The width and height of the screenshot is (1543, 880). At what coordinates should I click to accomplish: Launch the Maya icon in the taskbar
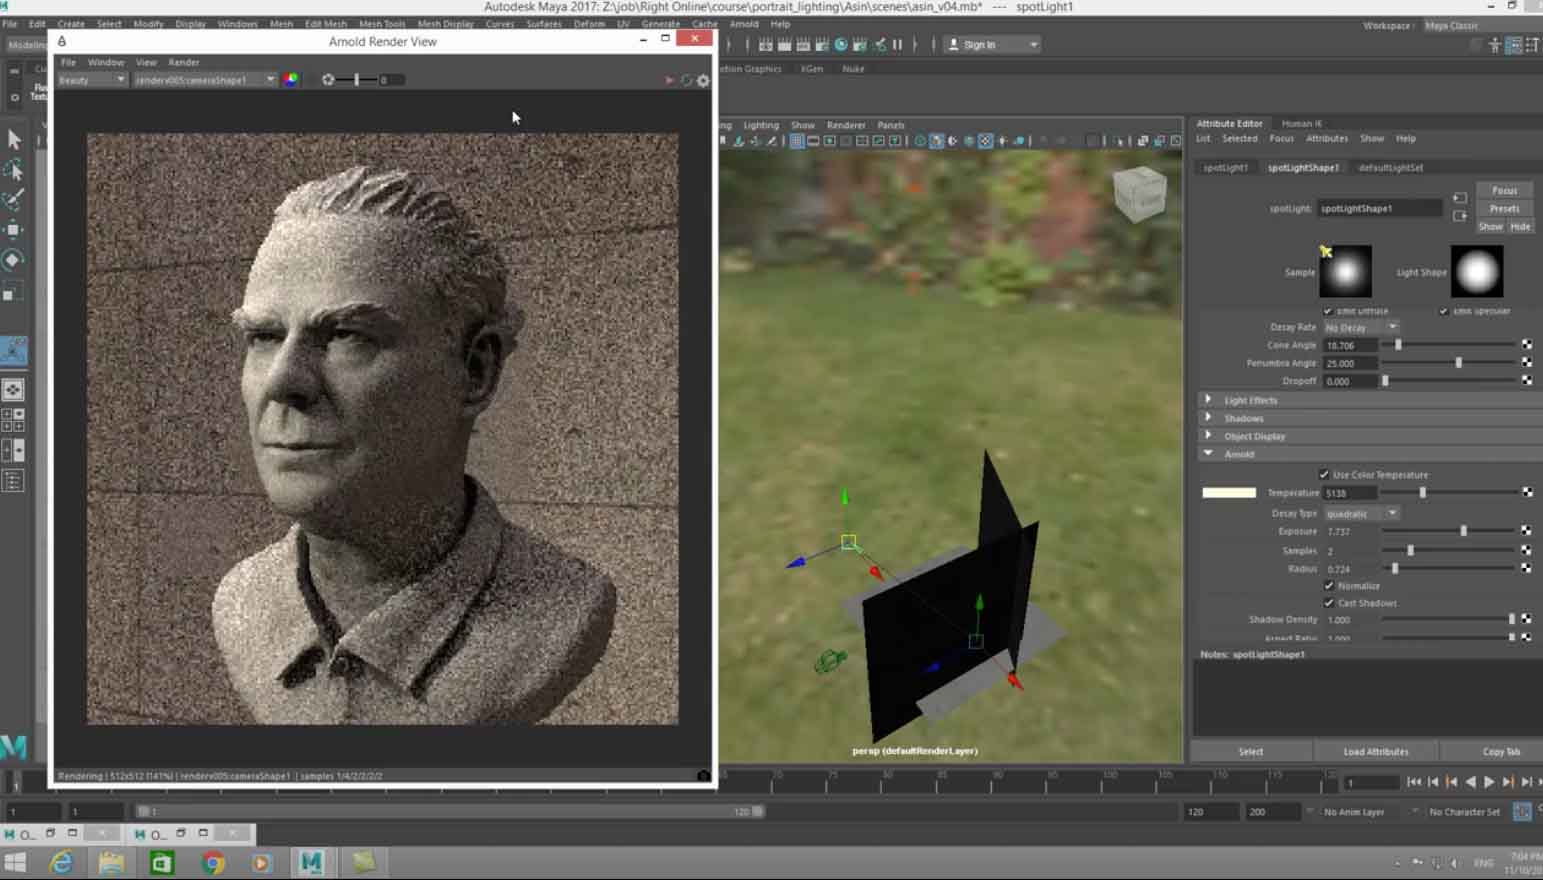[x=311, y=862]
